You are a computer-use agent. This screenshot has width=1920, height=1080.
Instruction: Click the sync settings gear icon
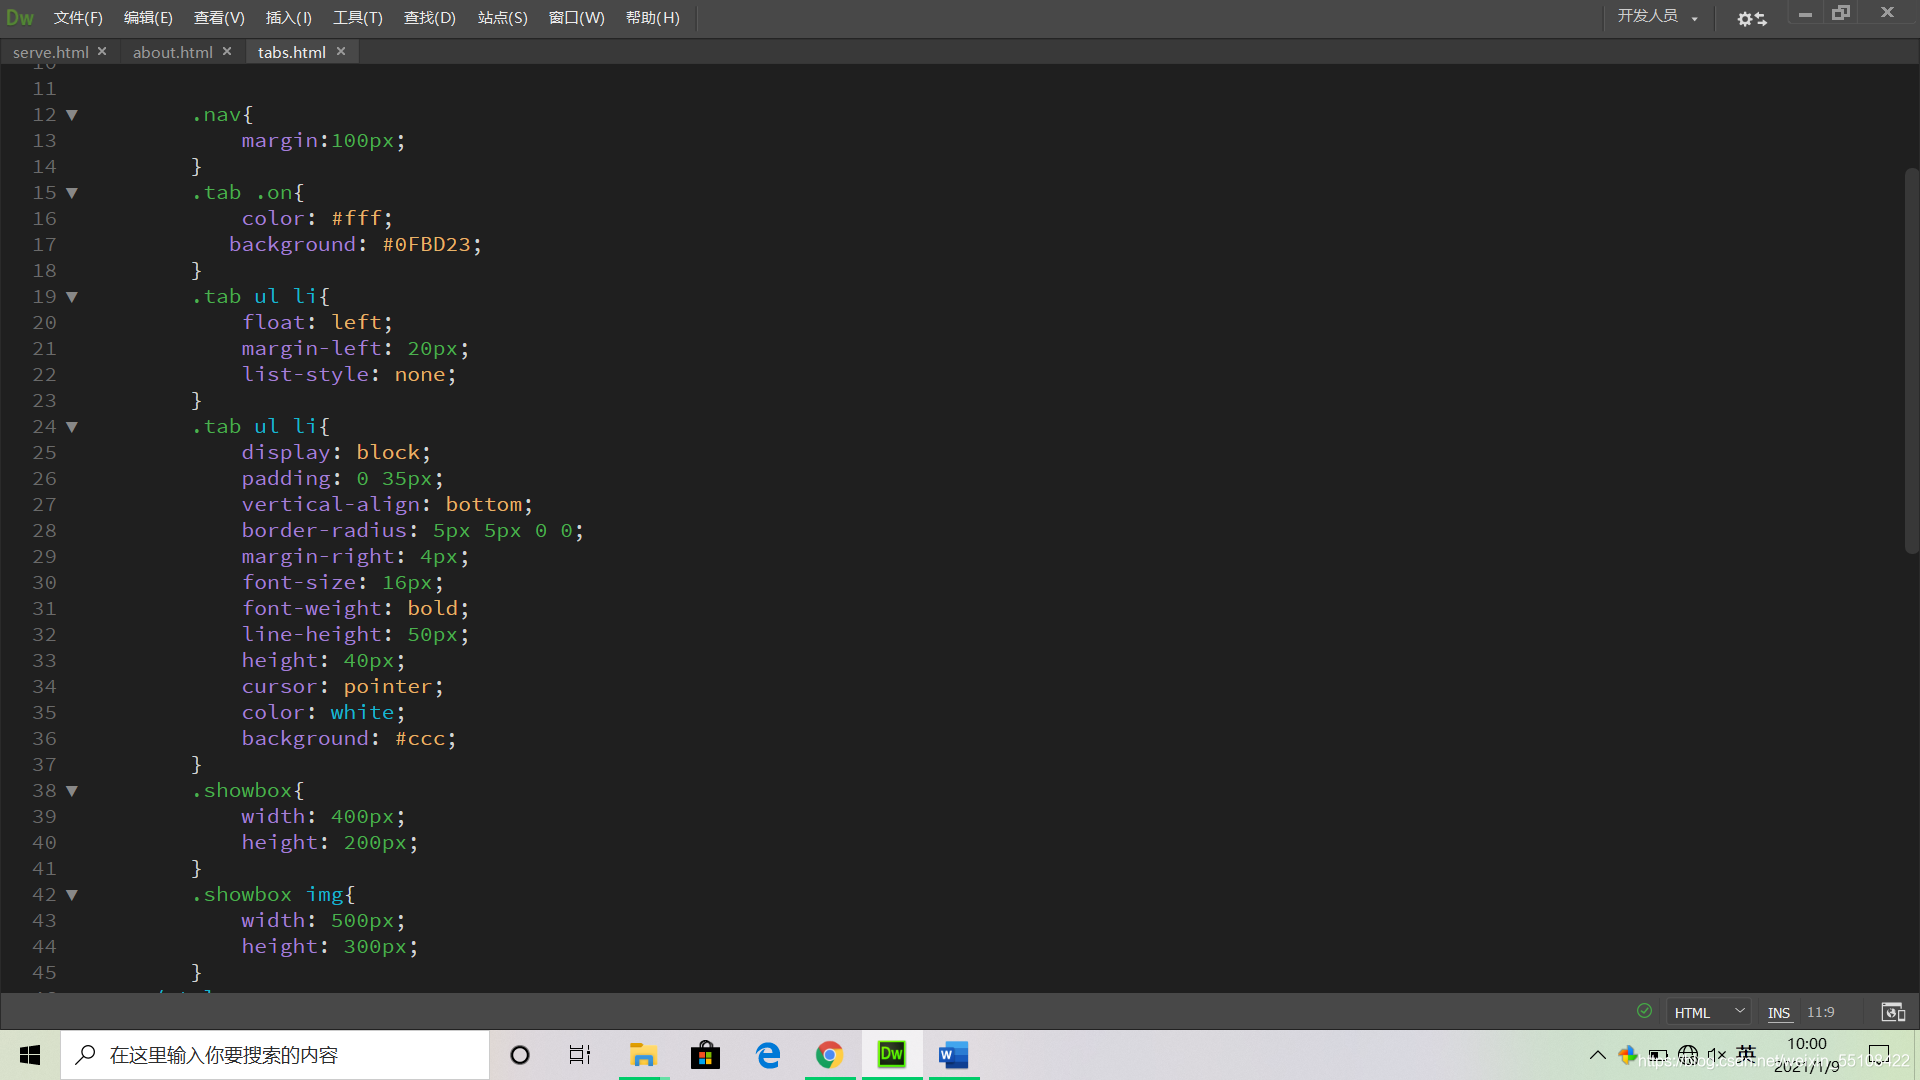[1751, 18]
